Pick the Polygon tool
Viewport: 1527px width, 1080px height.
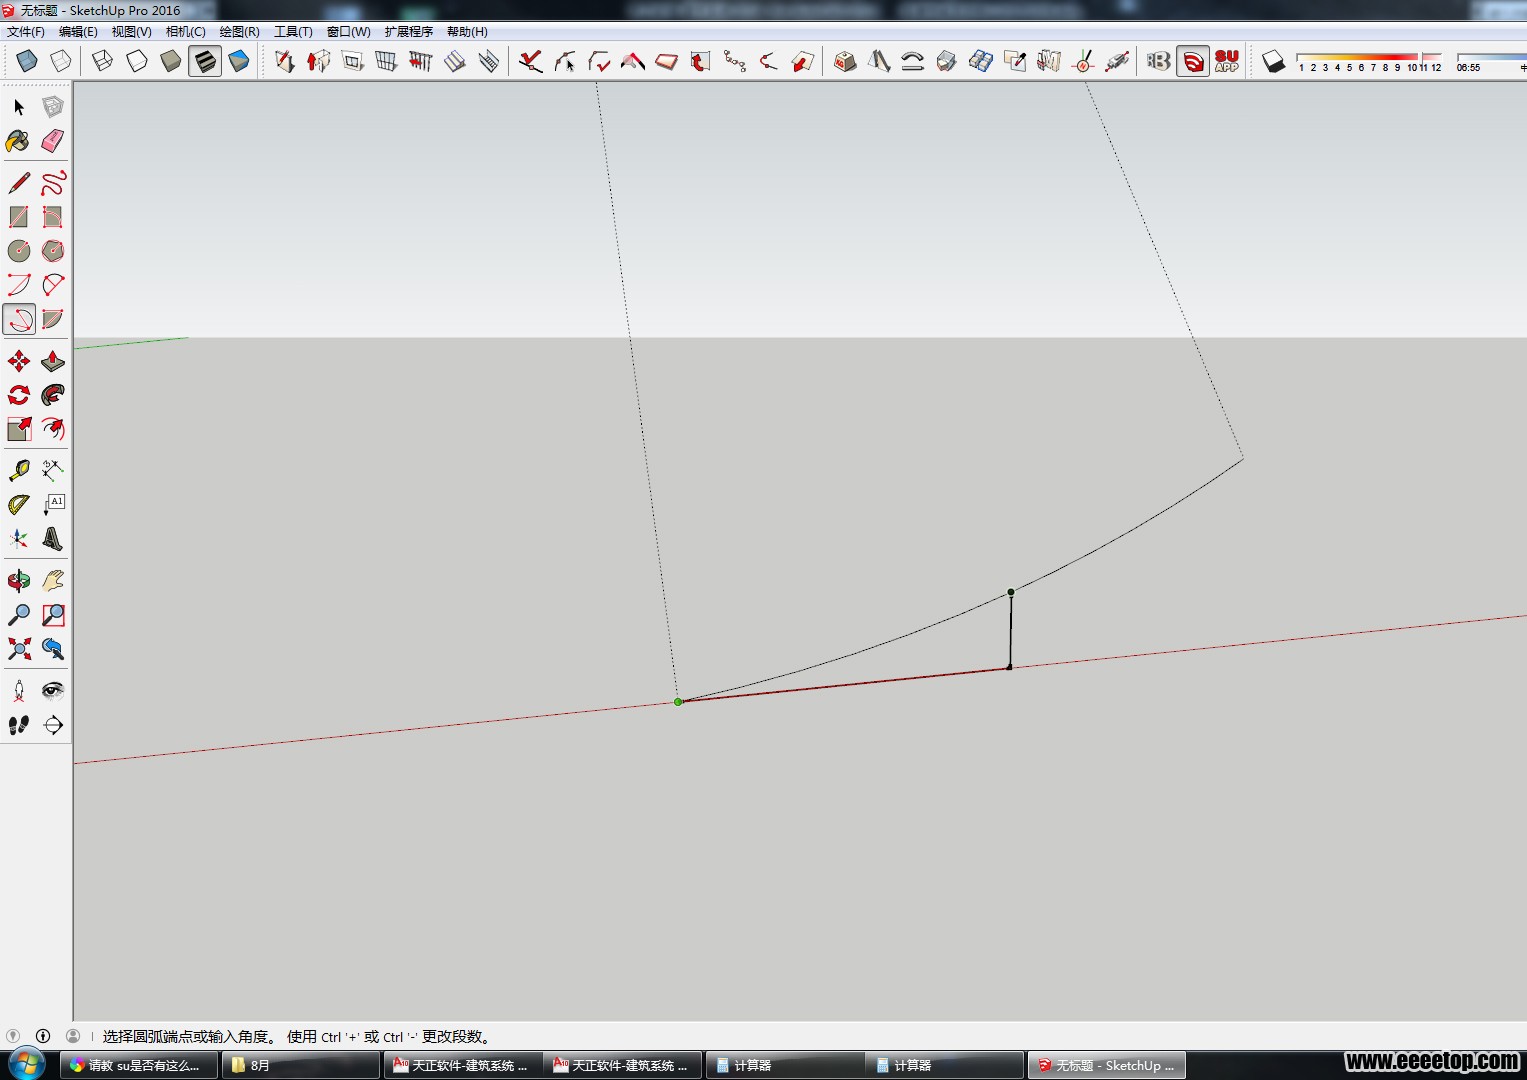pyautogui.click(x=53, y=251)
